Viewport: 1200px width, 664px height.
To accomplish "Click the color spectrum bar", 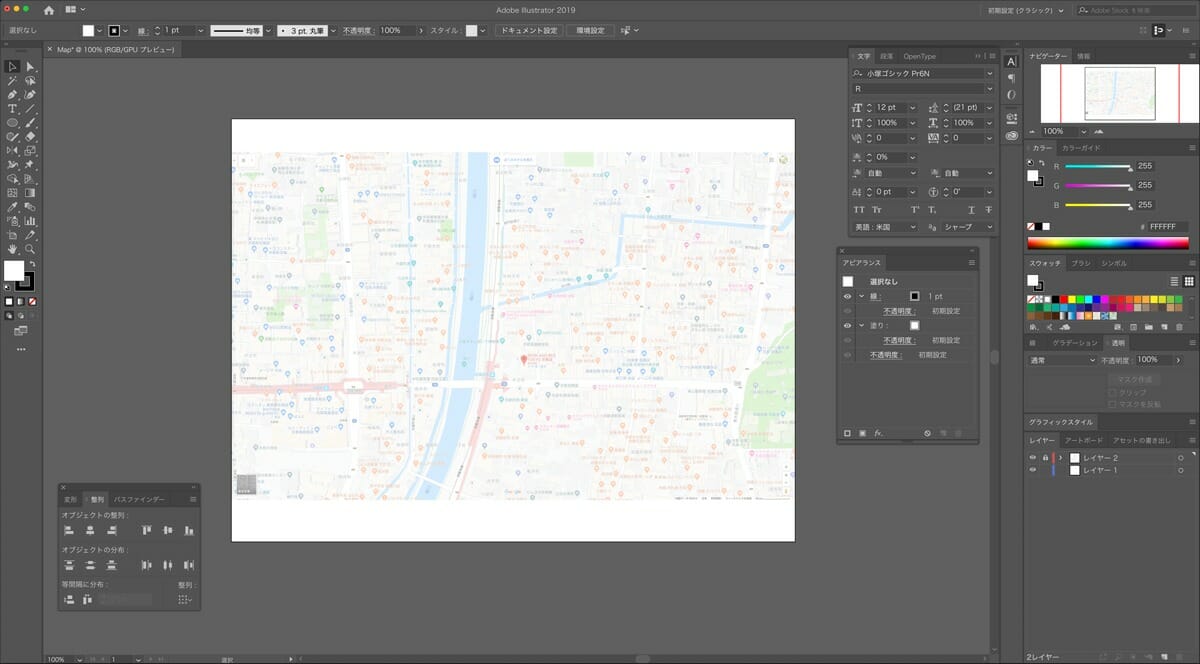I will (1108, 242).
